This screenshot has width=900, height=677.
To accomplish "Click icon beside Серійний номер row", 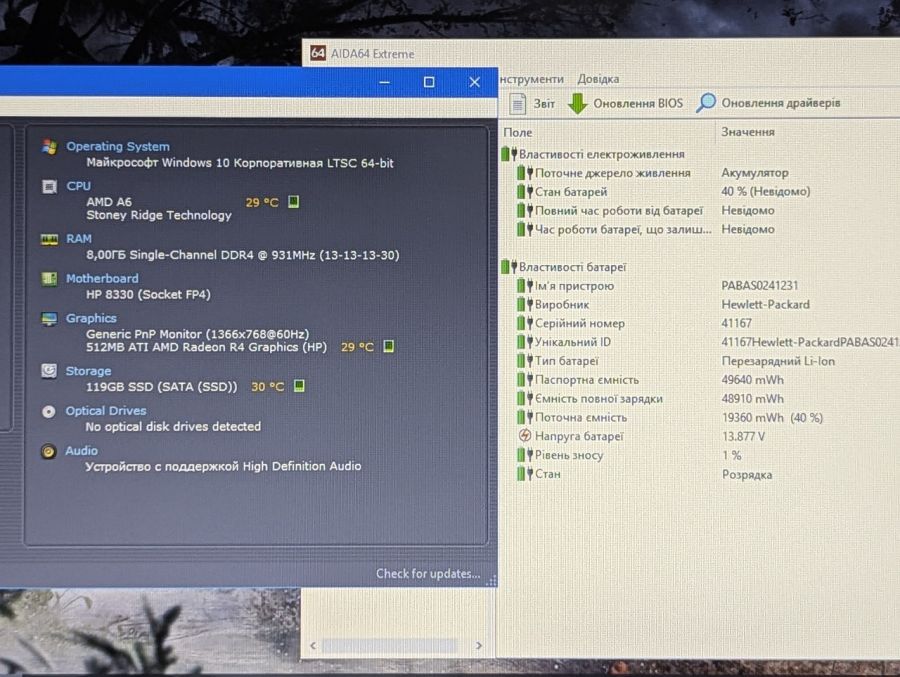I will click(525, 323).
